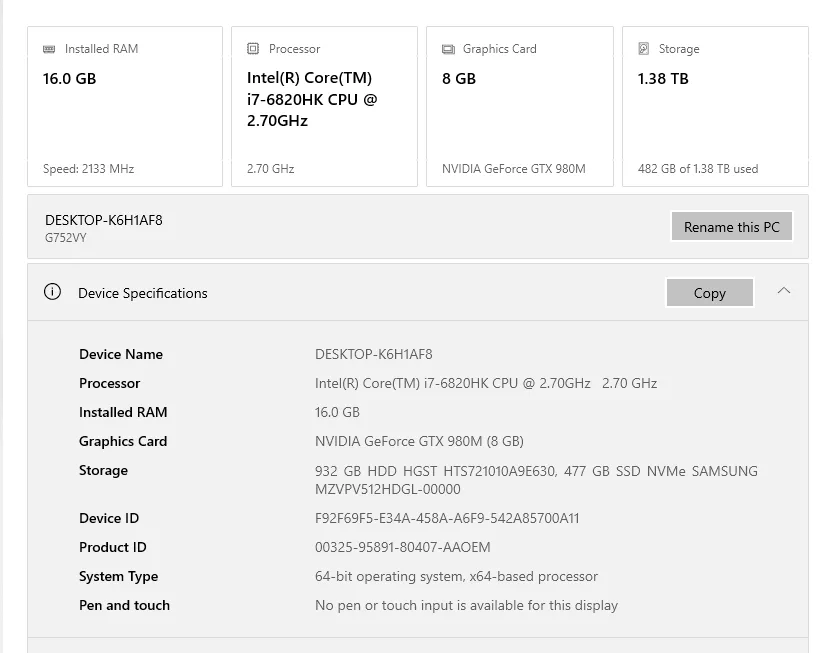This screenshot has width=826, height=653.
Task: Open the Installed RAM 16.0 GB card
Action: [x=125, y=106]
